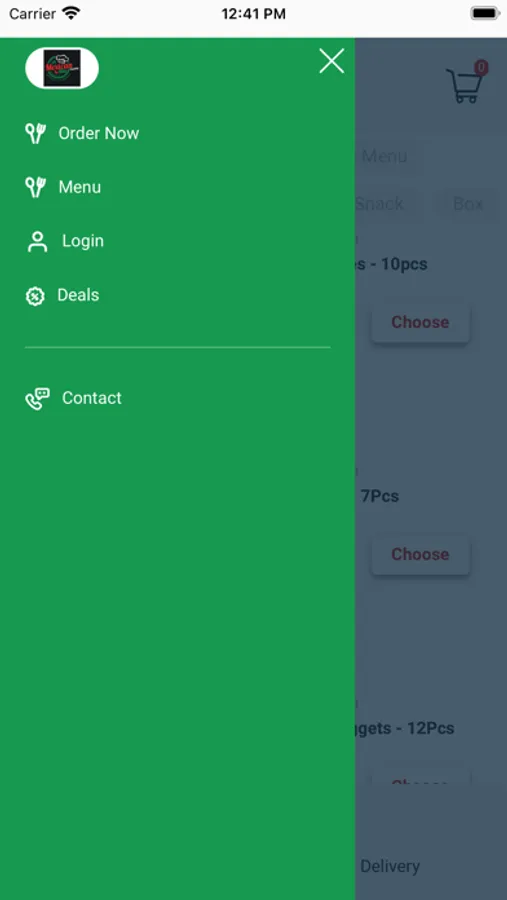The width and height of the screenshot is (507, 900).
Task: Choose the 10pcs item
Action: pos(420,322)
